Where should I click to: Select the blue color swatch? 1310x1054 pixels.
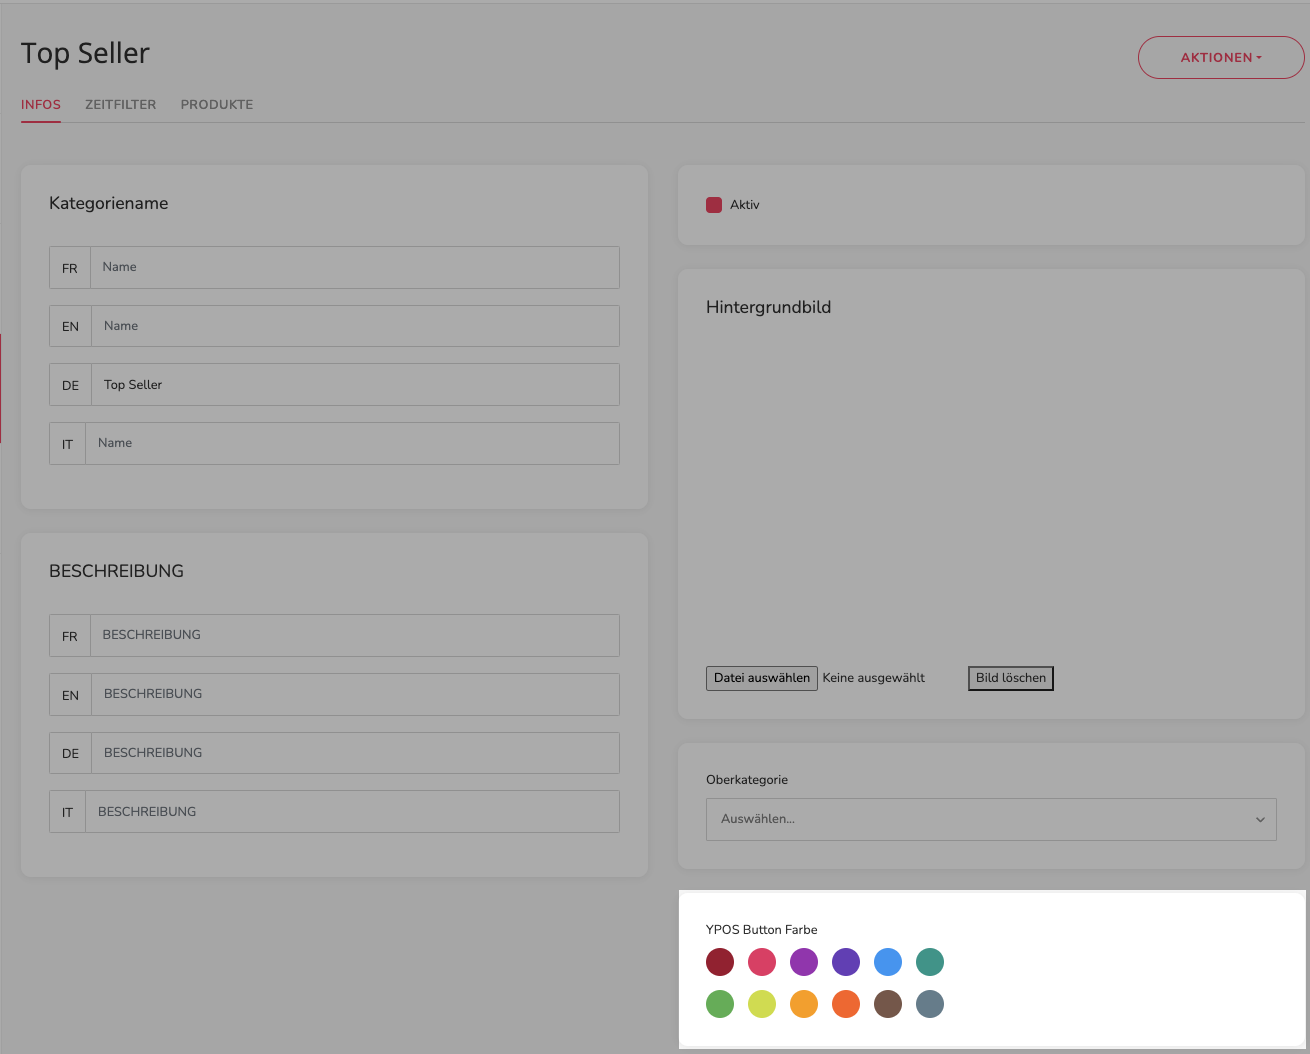[888, 962]
